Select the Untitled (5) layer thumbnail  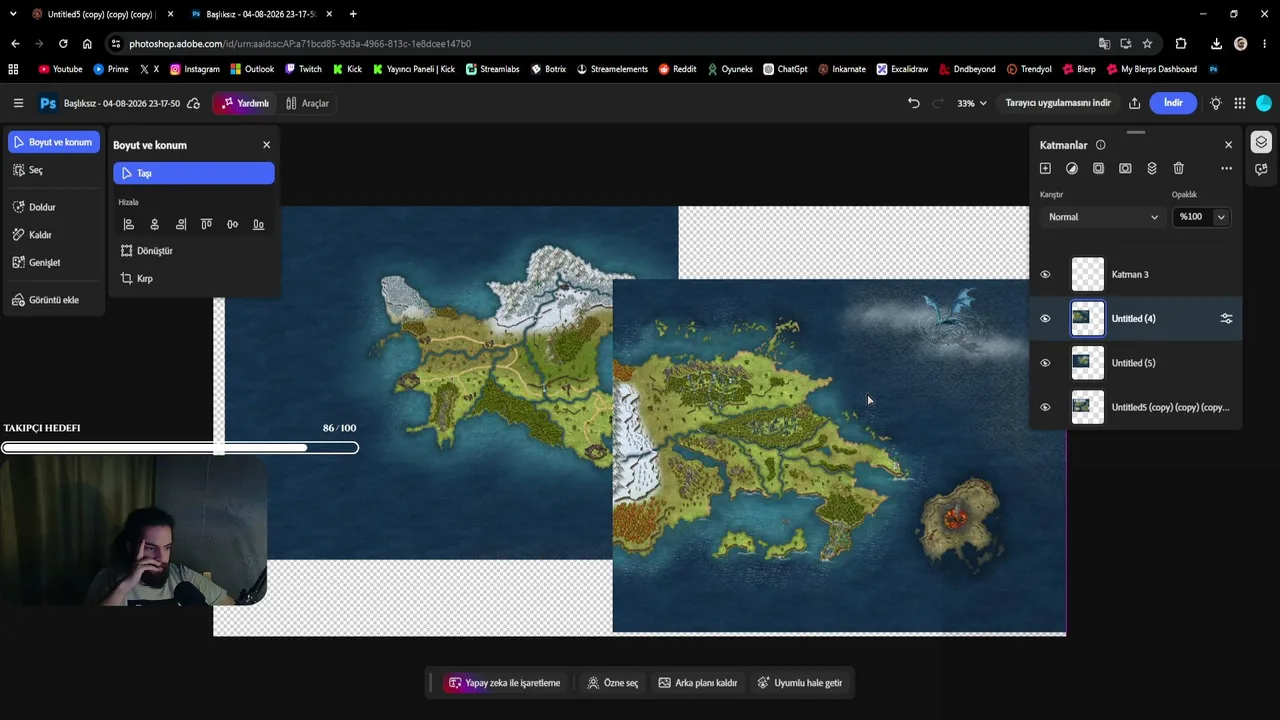pos(1088,363)
